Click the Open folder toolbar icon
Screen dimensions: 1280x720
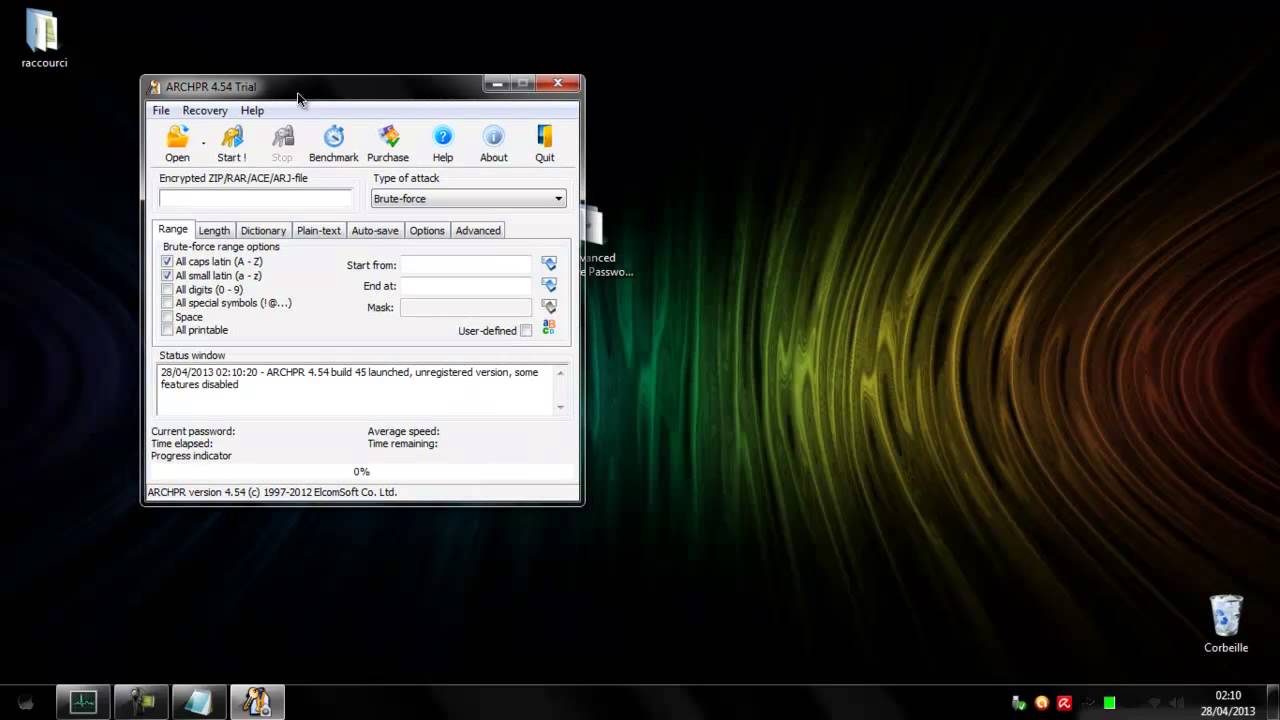[177, 138]
